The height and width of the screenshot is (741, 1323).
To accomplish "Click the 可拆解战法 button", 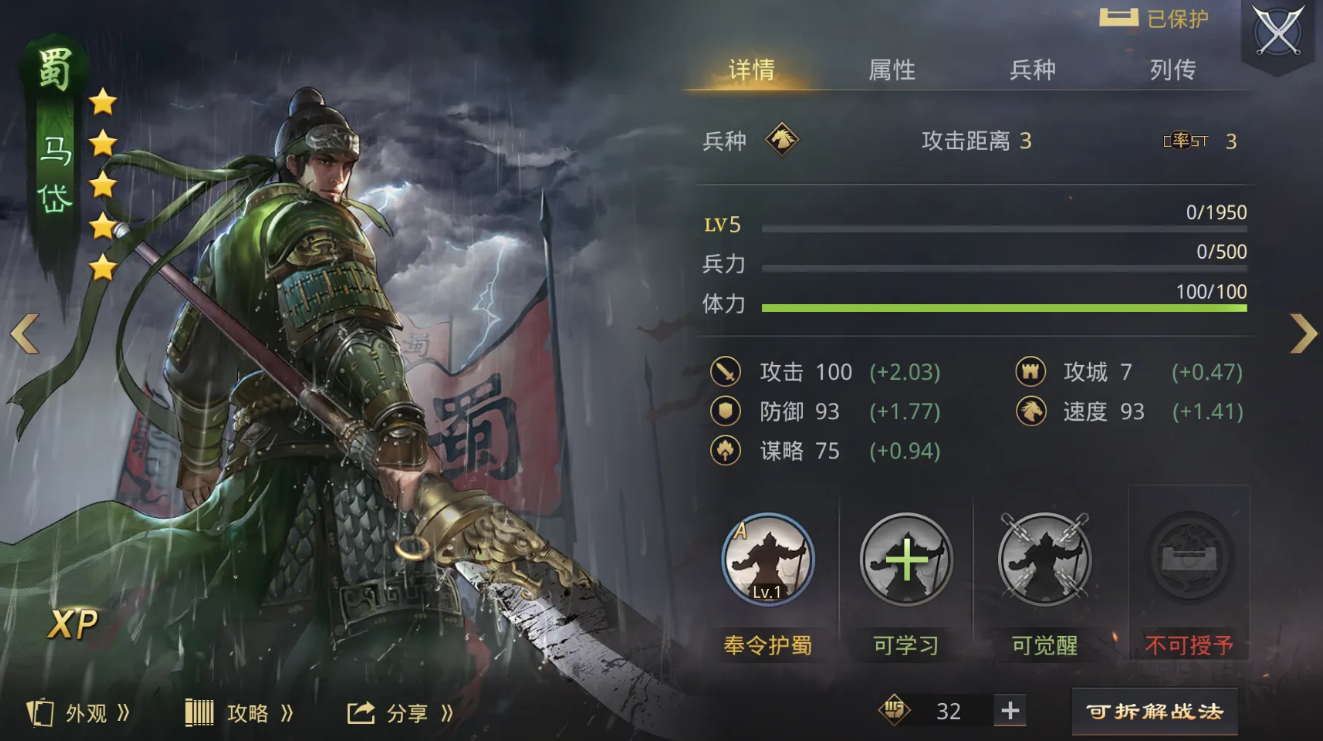I will click(1154, 712).
